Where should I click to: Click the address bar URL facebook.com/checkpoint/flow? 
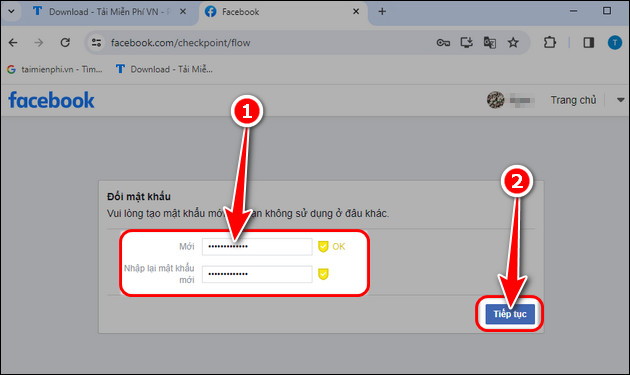pyautogui.click(x=180, y=43)
